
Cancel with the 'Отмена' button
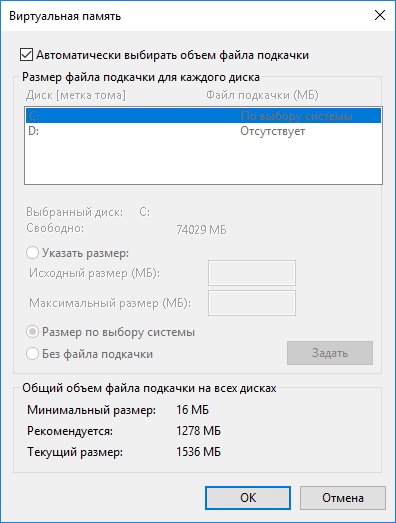tap(343, 498)
